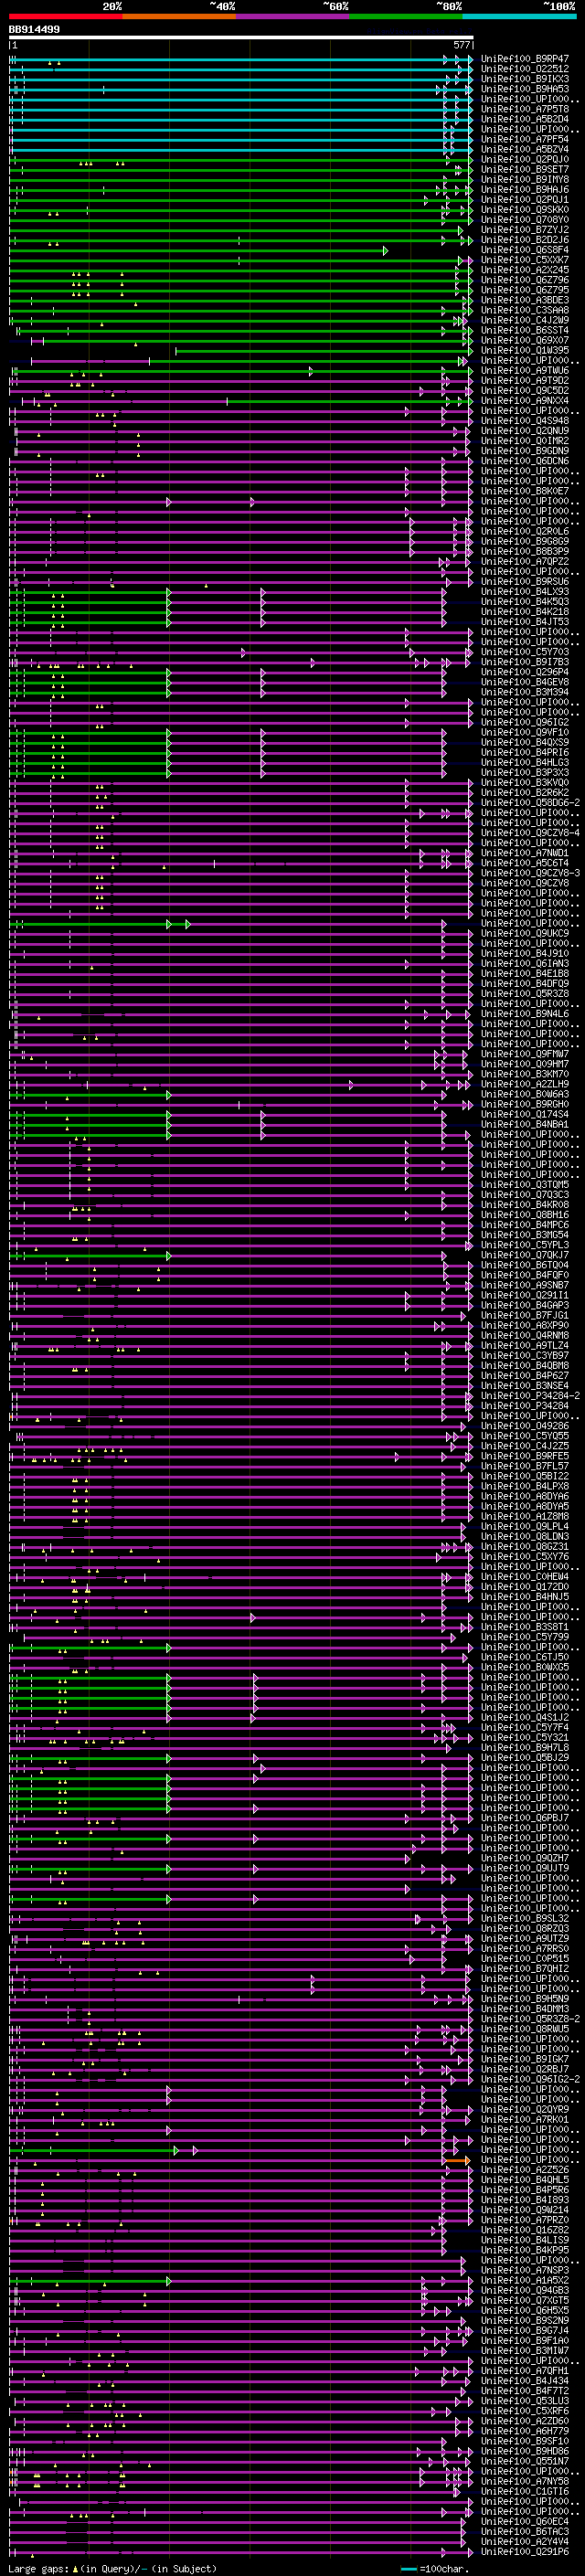Open hit UniRef100_A7P5T8
This screenshot has width=585, height=2576.
(x=525, y=109)
